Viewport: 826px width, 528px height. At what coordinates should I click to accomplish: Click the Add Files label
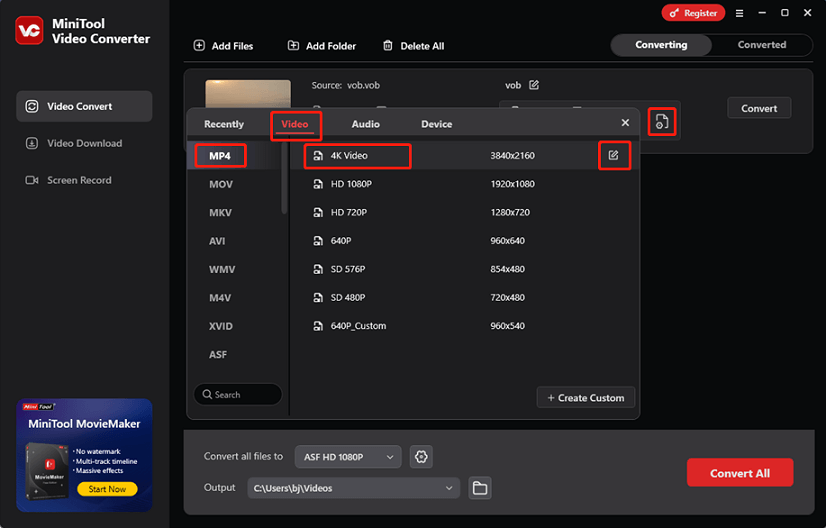click(232, 46)
